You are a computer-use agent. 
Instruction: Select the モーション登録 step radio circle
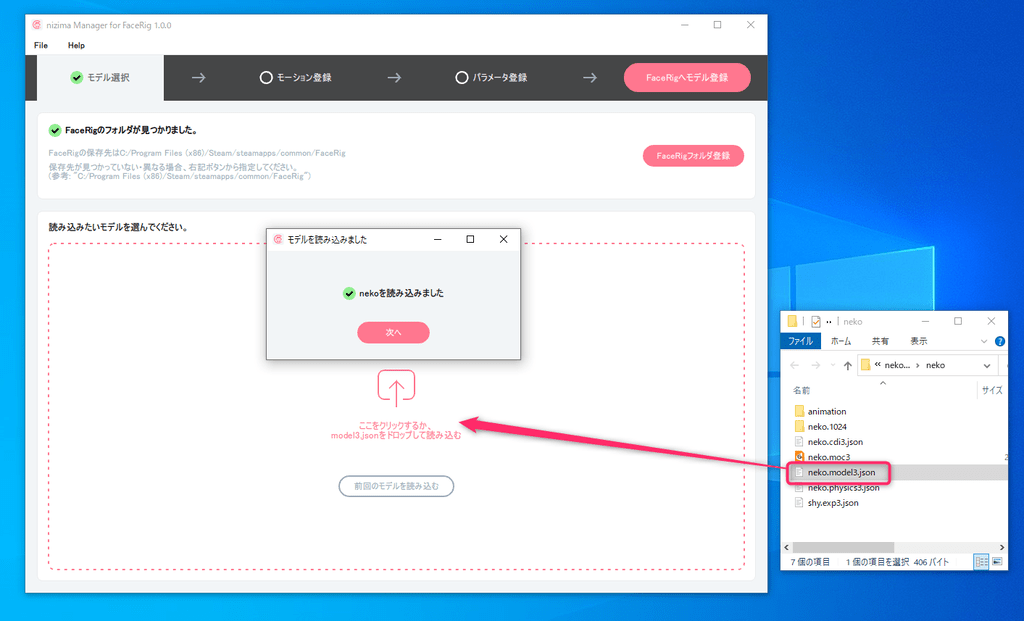pos(265,77)
